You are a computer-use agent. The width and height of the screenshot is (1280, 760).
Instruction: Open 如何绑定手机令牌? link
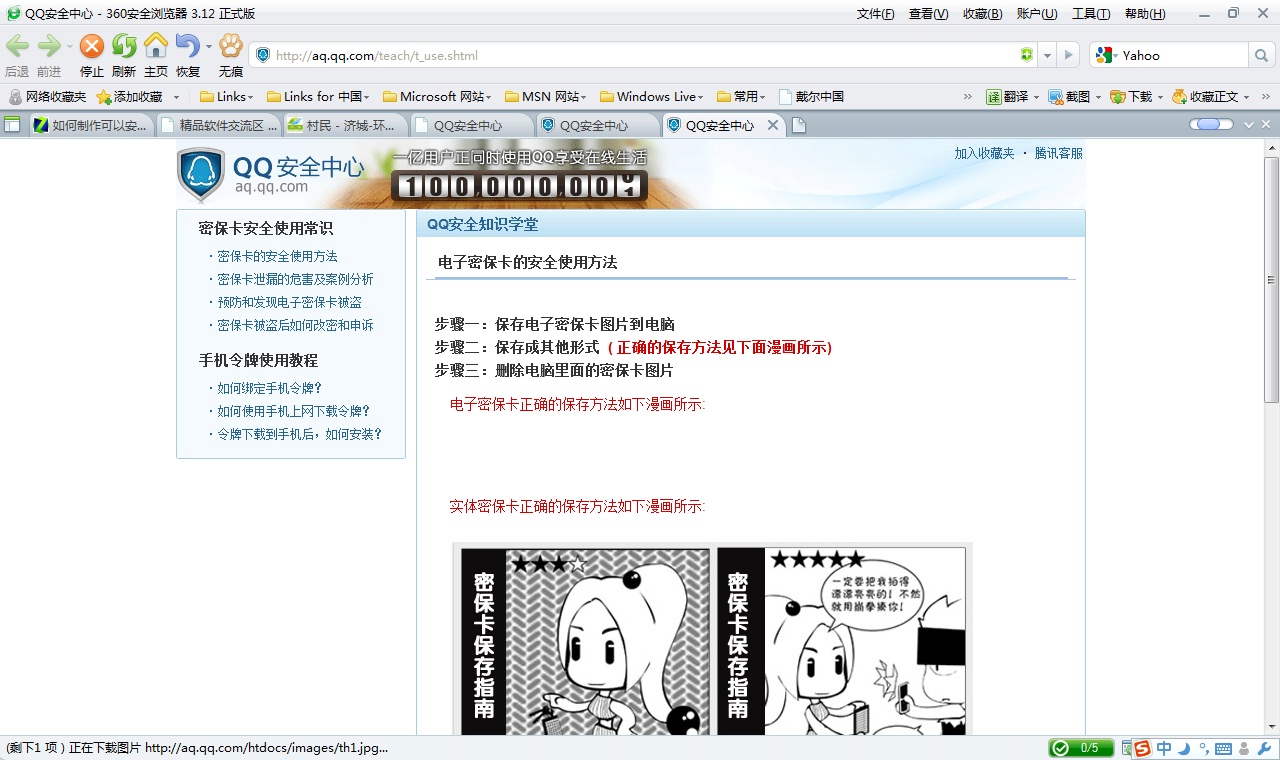[x=270, y=388]
